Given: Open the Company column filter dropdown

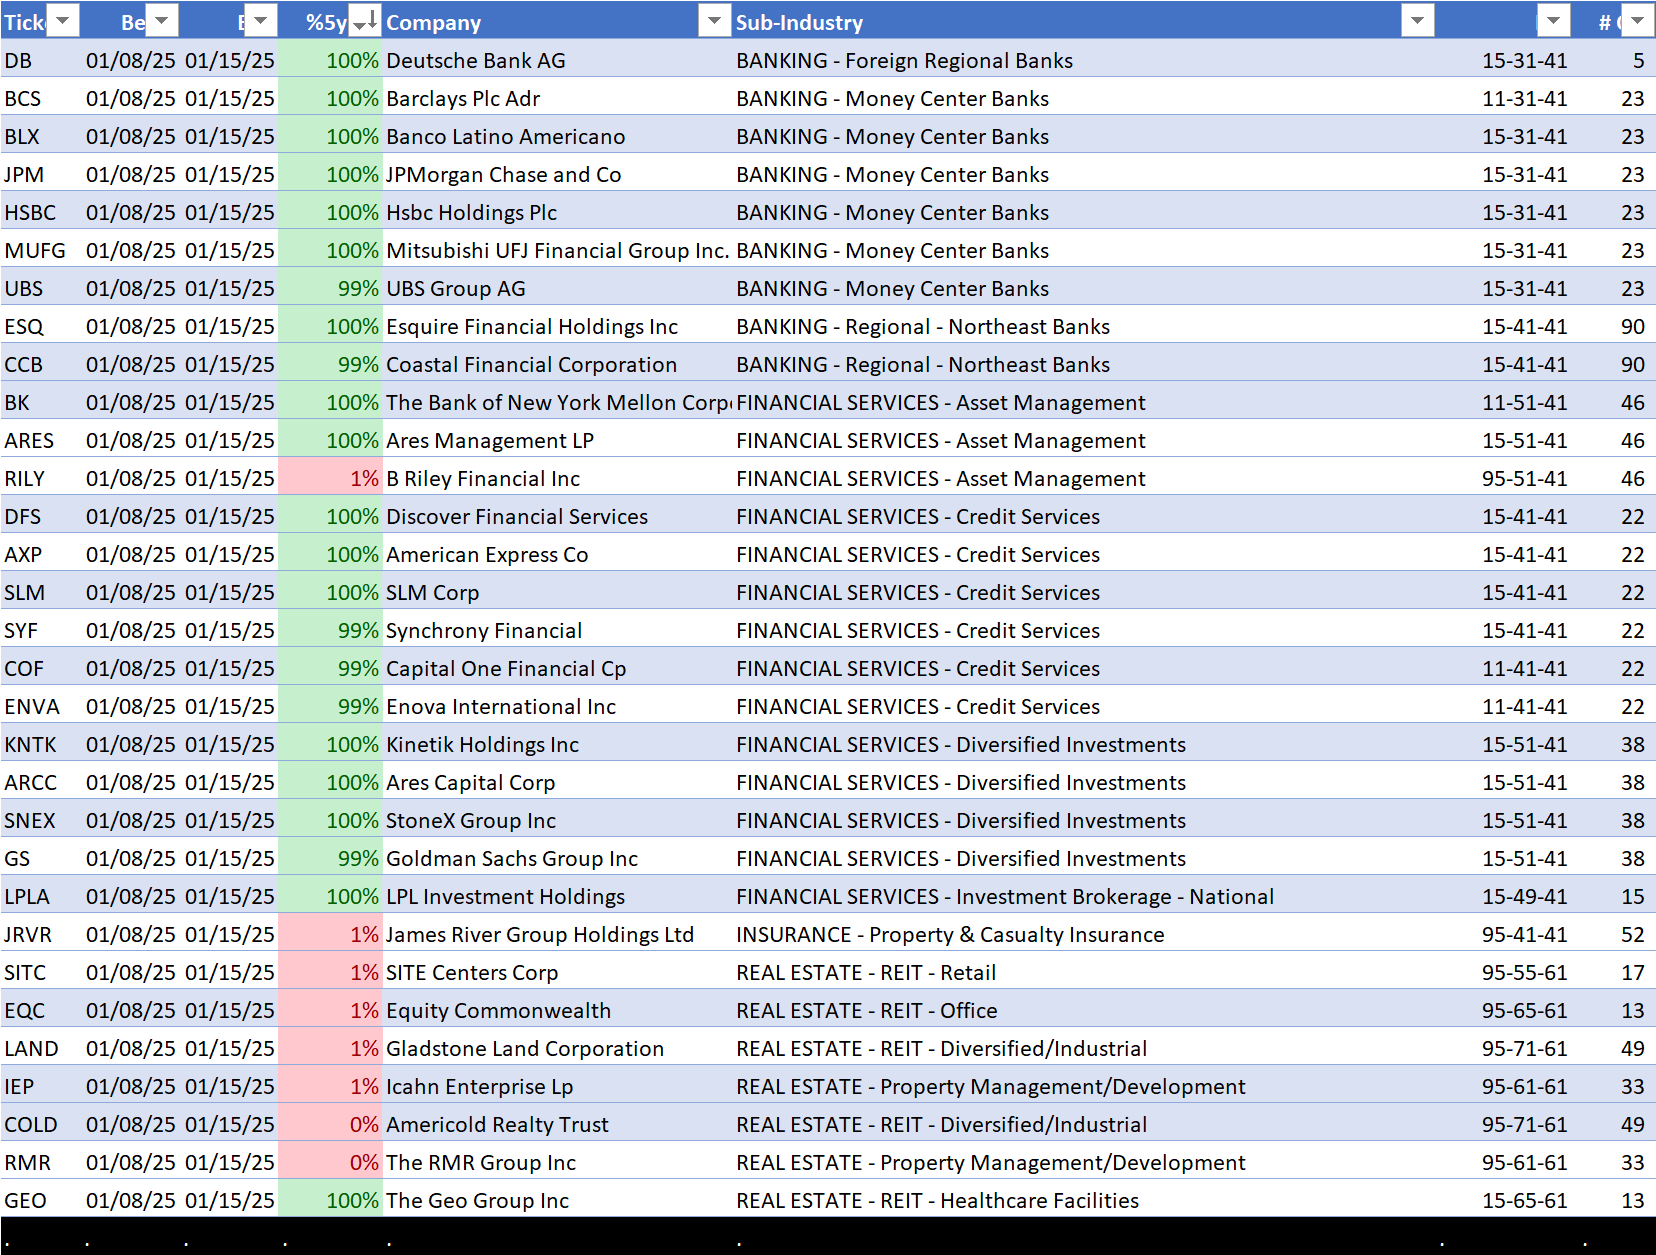Looking at the screenshot, I should point(714,21).
